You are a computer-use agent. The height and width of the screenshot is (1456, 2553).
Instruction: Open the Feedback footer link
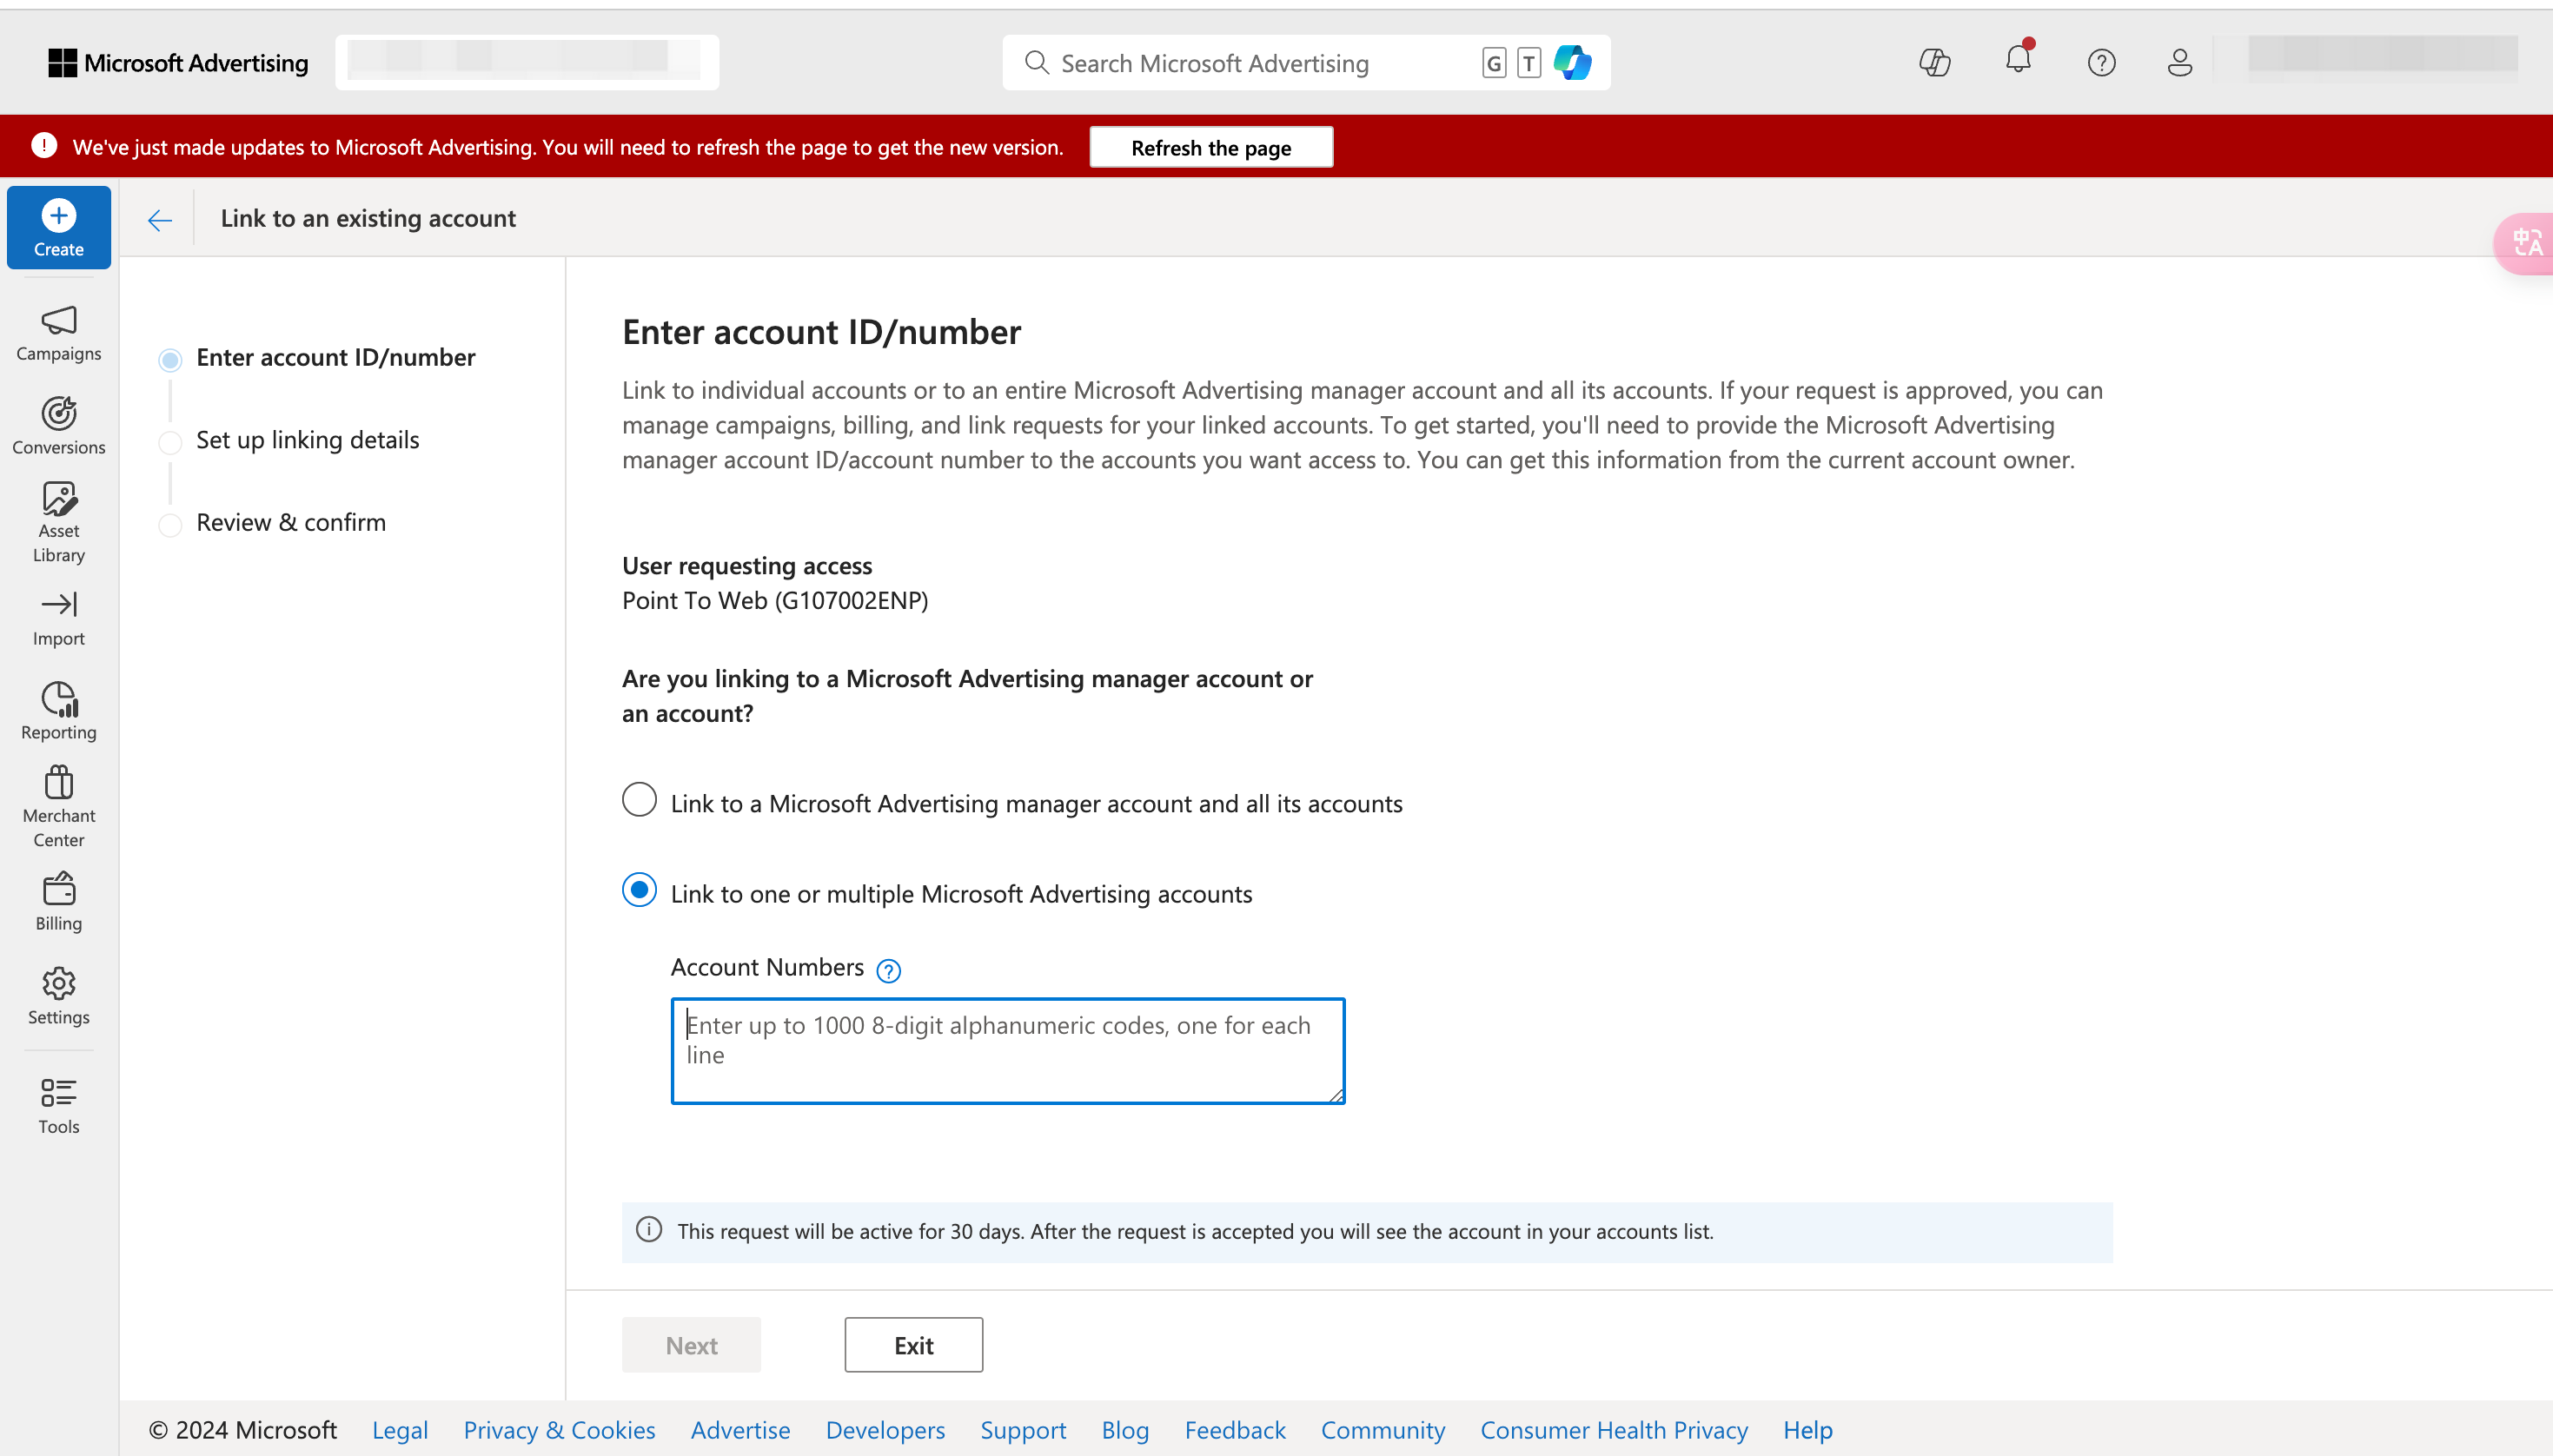point(1235,1430)
